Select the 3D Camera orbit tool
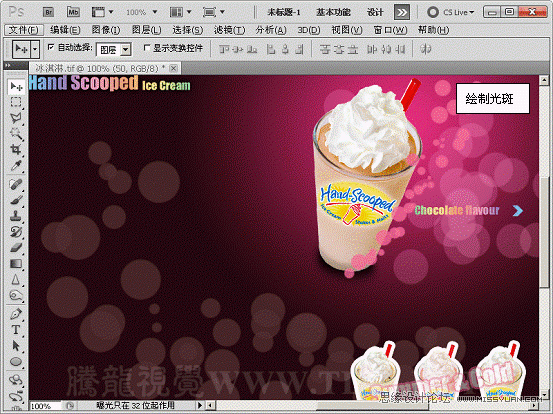This screenshot has height=414, width=553. click(16, 396)
